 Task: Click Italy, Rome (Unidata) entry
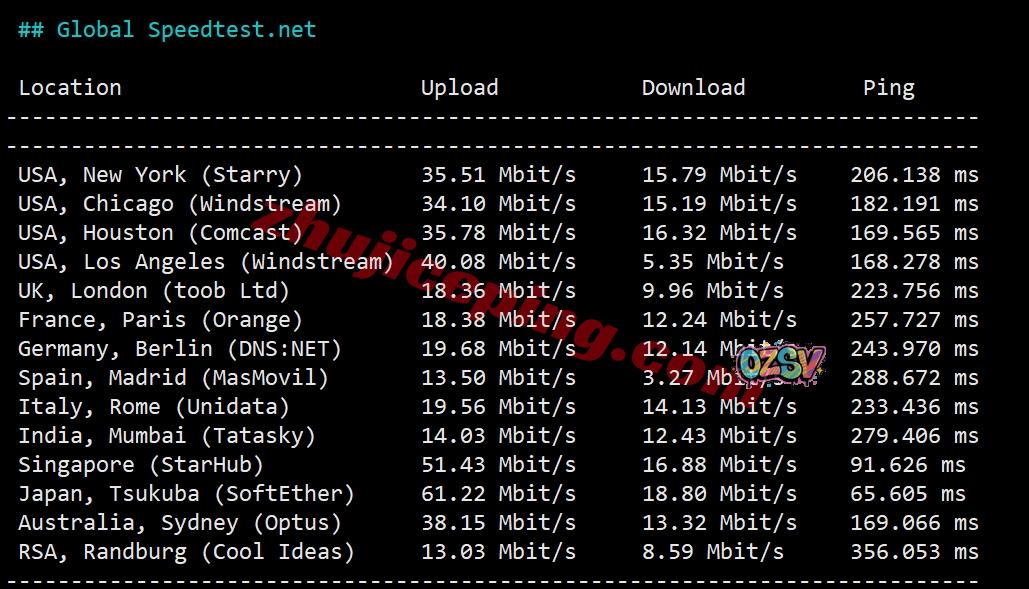pos(154,407)
